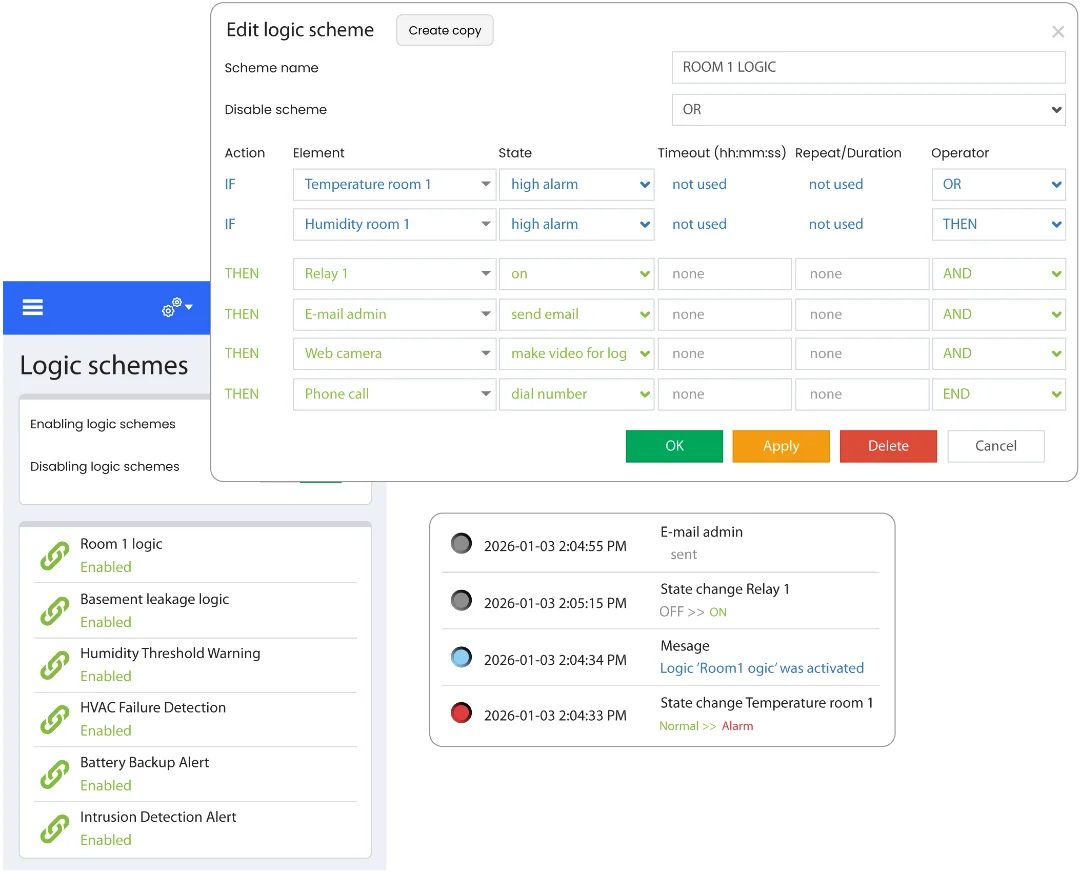Click the link icon for Intrusion Detection Alert
Viewport: 1080px width, 872px height.
point(54,829)
